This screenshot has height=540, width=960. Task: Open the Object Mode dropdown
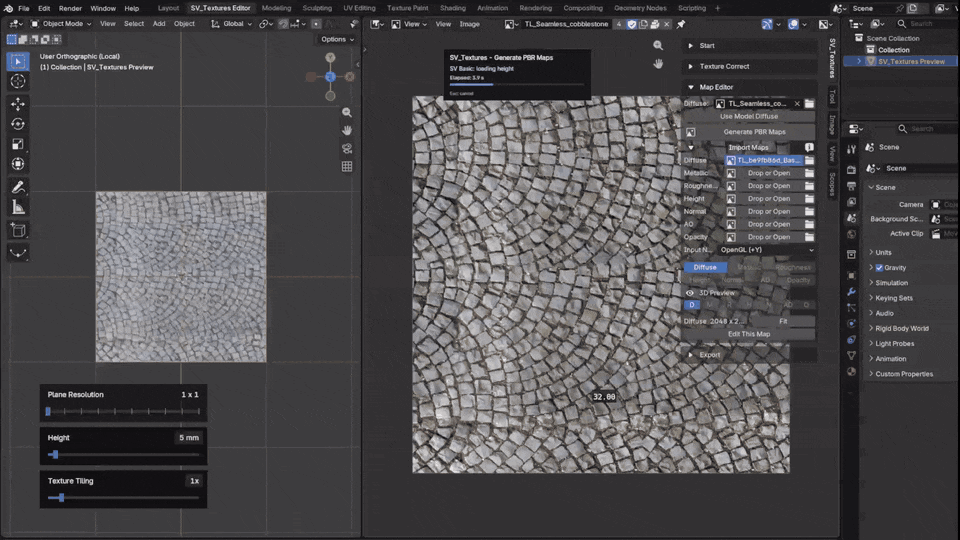pyautogui.click(x=61, y=24)
